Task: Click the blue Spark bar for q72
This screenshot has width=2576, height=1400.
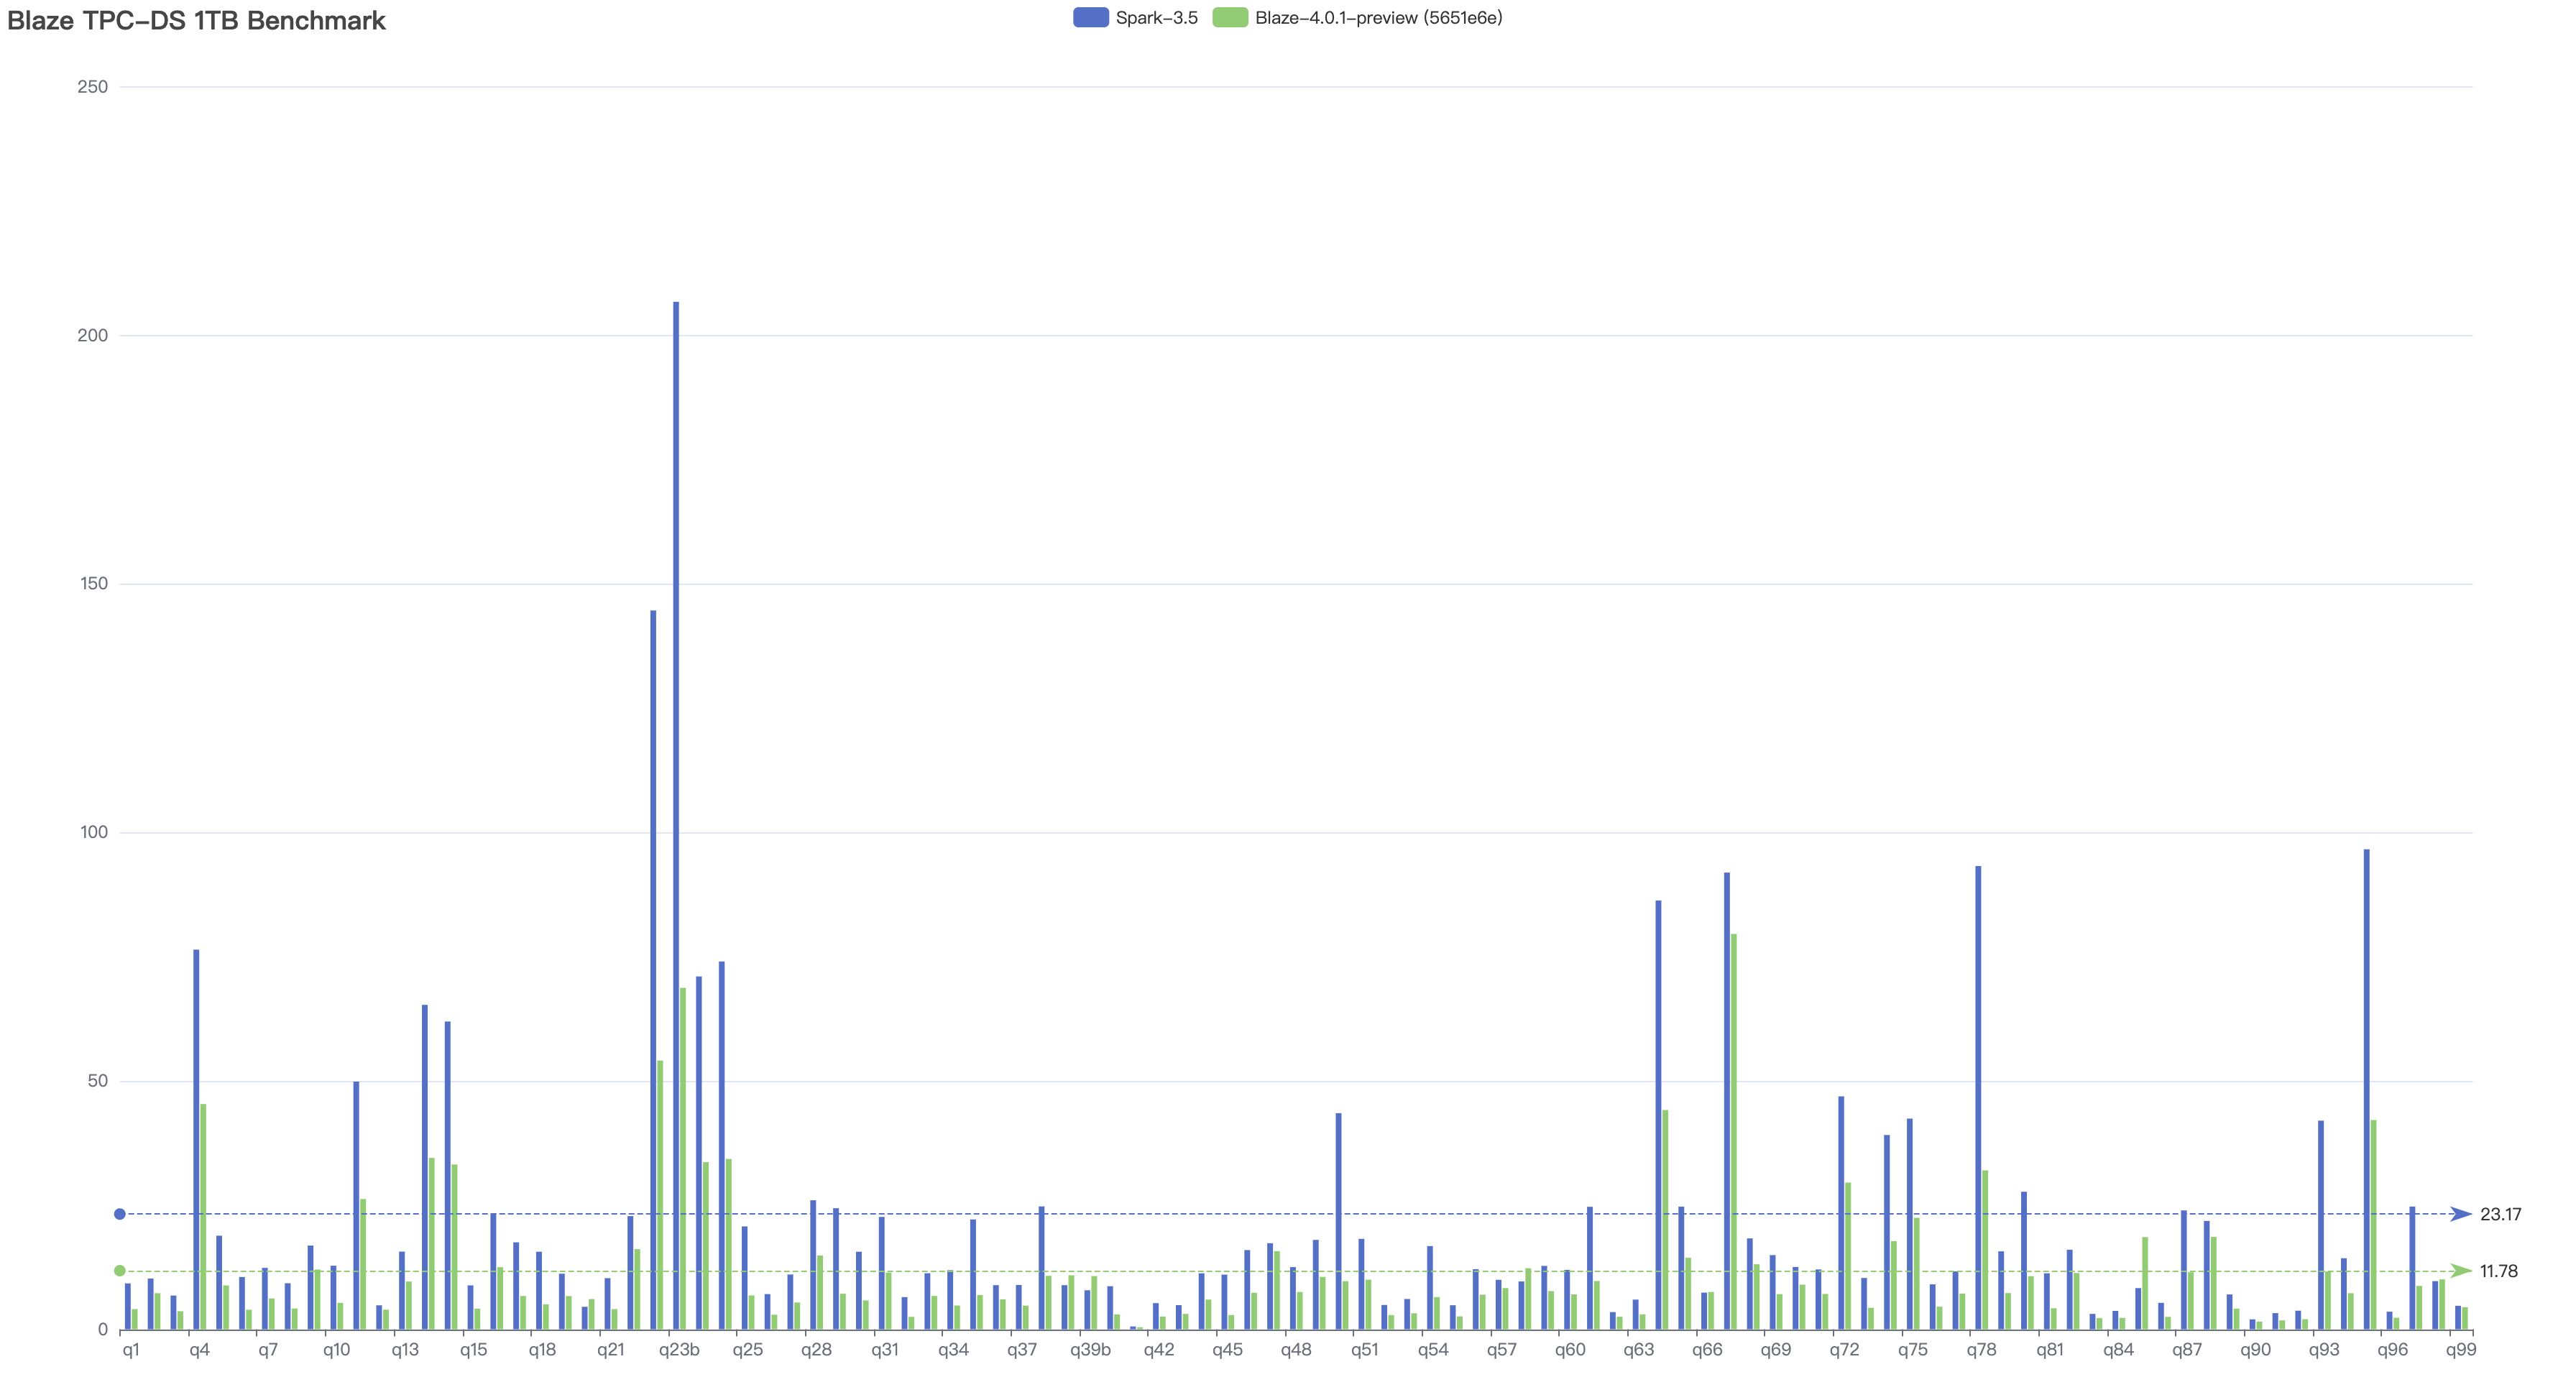Action: [x=1841, y=1213]
